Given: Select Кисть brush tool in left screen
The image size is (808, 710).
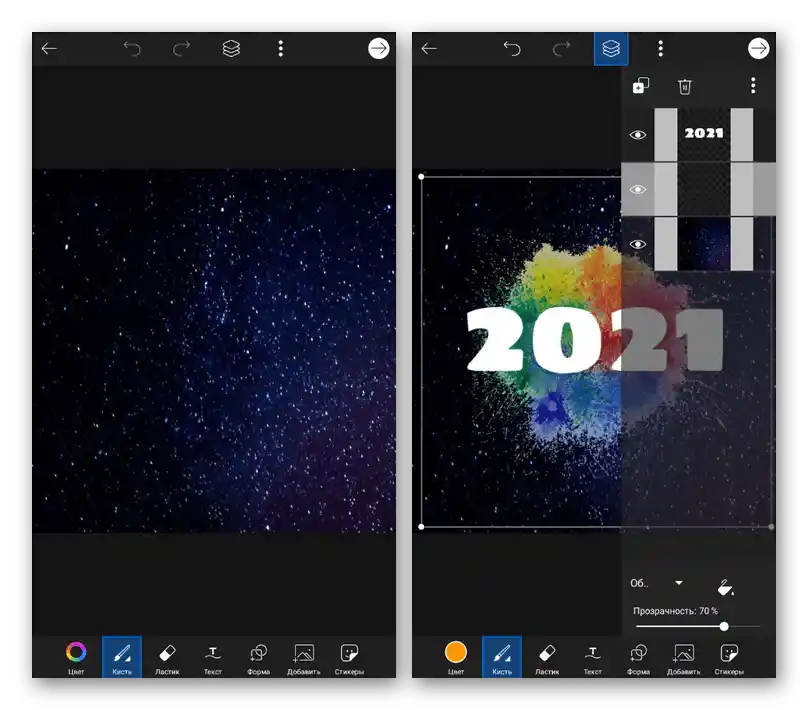Looking at the screenshot, I should (122, 657).
